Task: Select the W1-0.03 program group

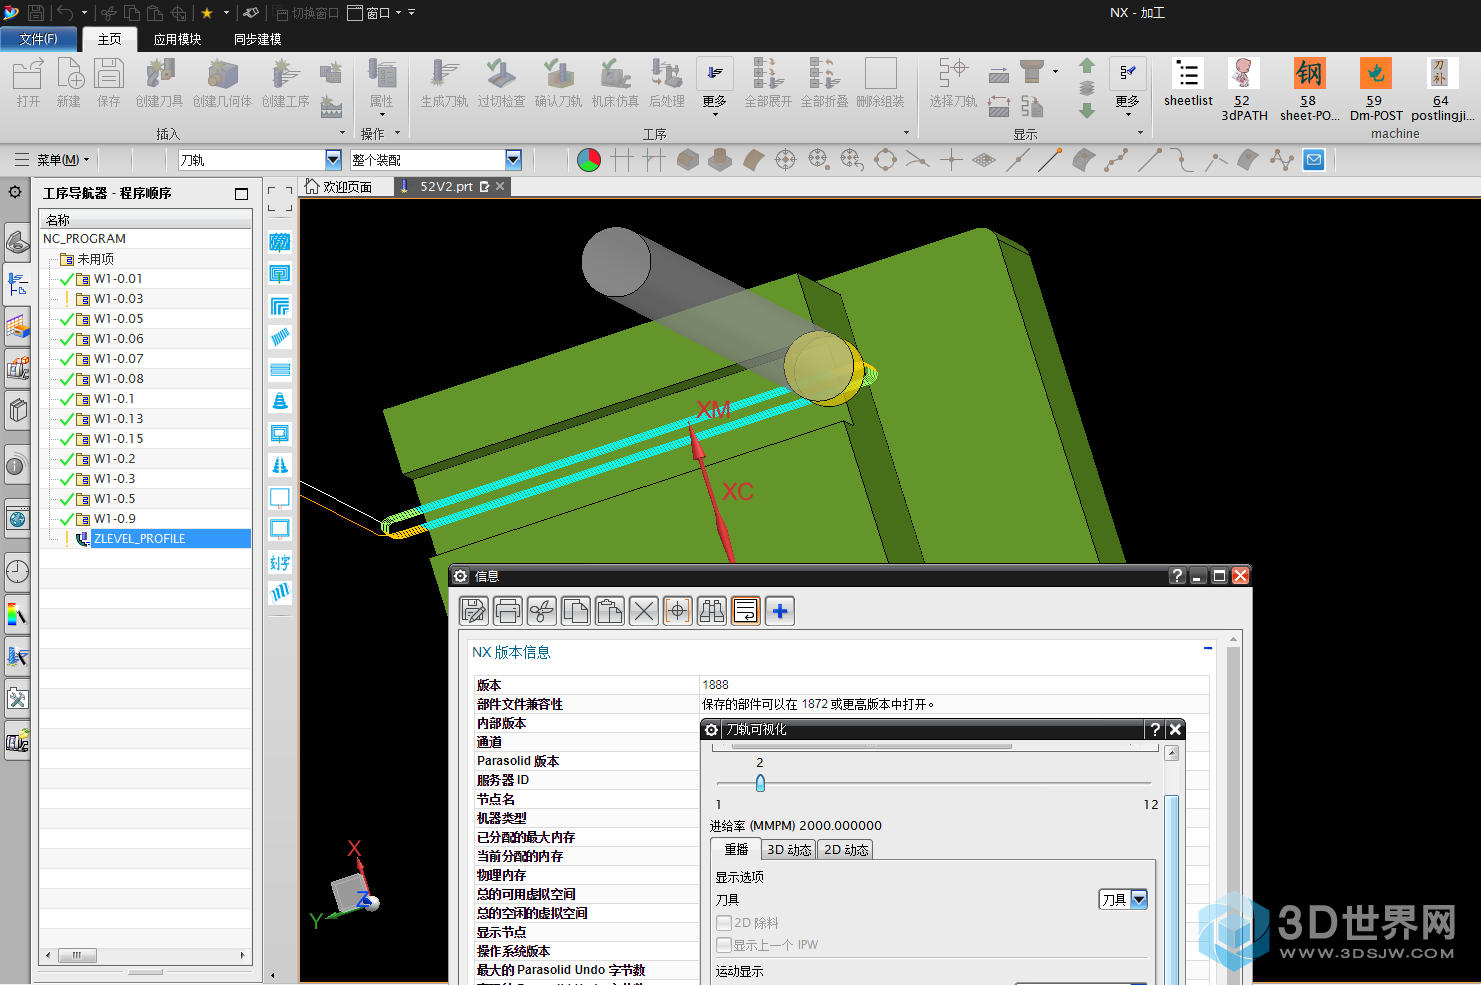Action: point(118,298)
